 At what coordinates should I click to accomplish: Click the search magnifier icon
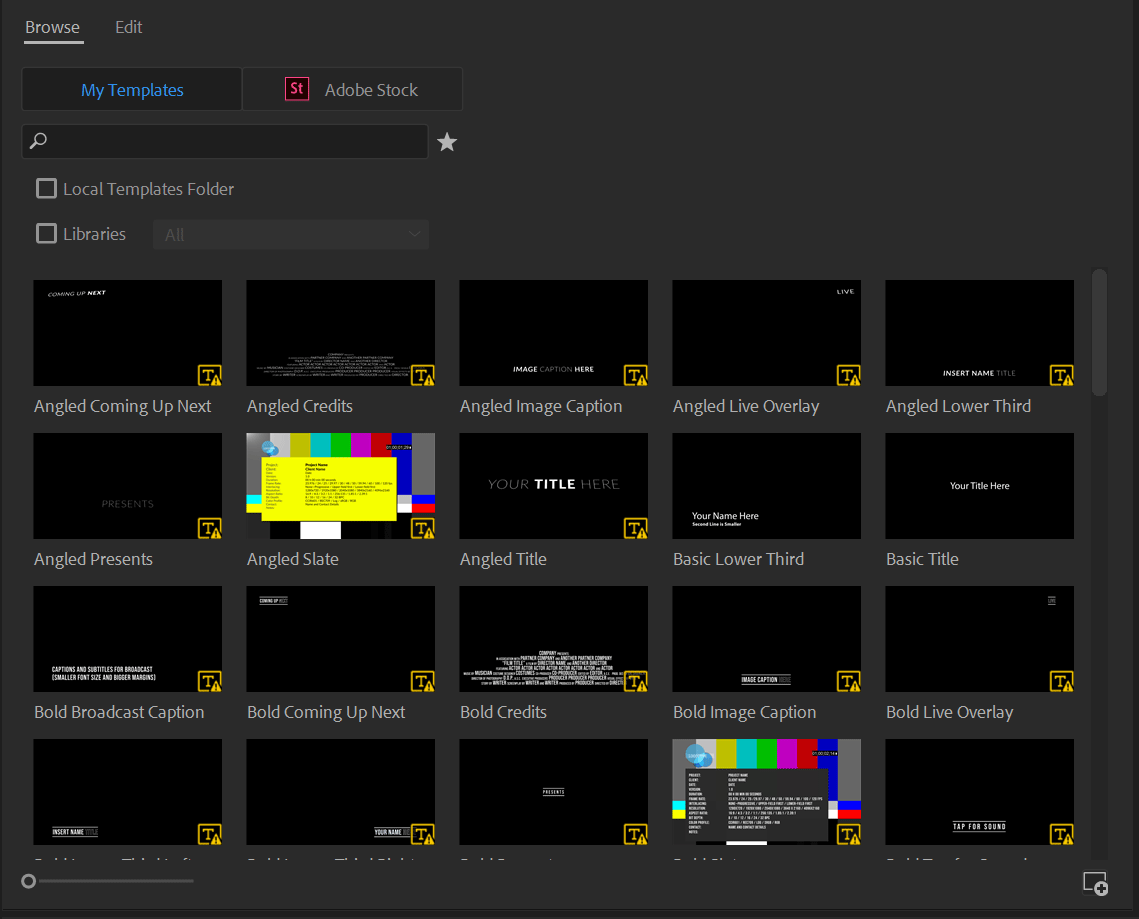click(x=38, y=141)
